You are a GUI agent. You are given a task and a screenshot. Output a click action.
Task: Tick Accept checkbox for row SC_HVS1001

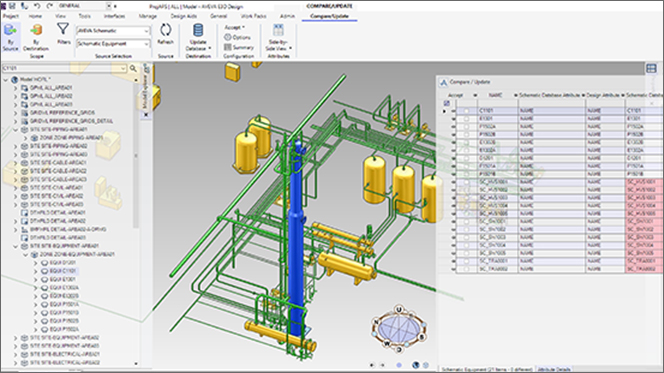[x=466, y=182]
